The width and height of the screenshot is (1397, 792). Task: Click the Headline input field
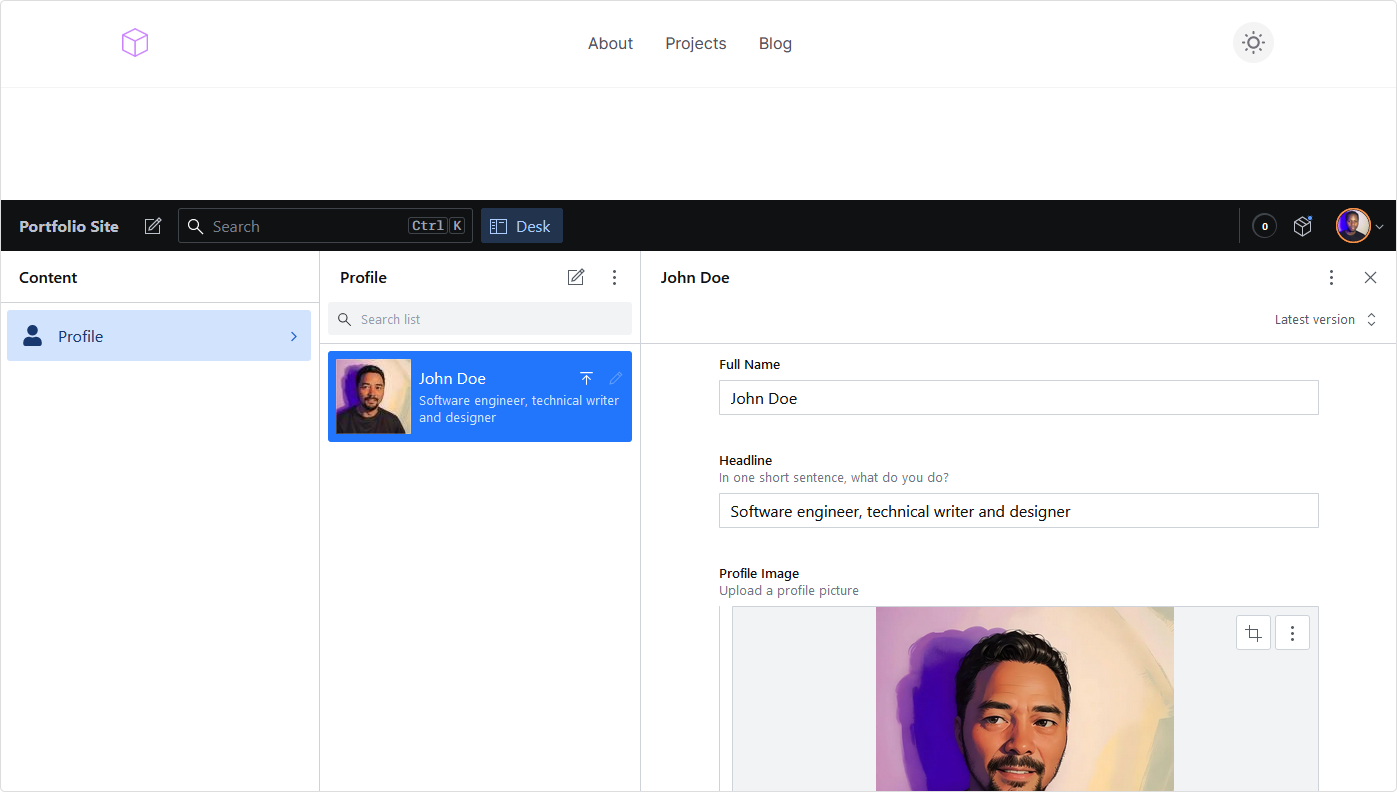(x=1018, y=511)
